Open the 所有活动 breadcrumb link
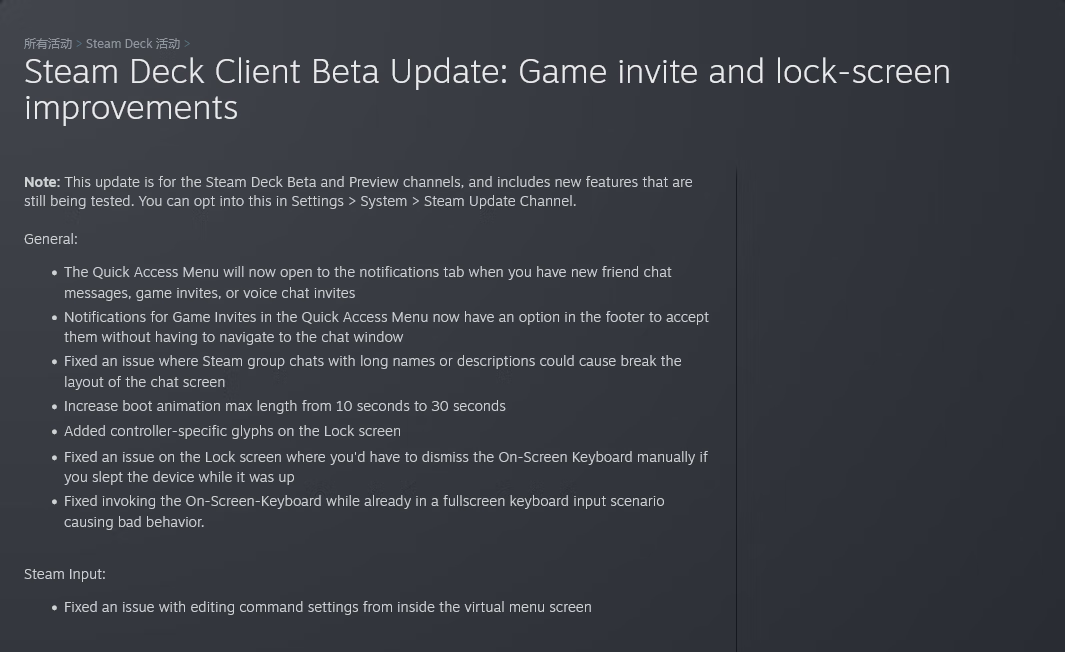This screenshot has height=652, width=1065. [48, 44]
